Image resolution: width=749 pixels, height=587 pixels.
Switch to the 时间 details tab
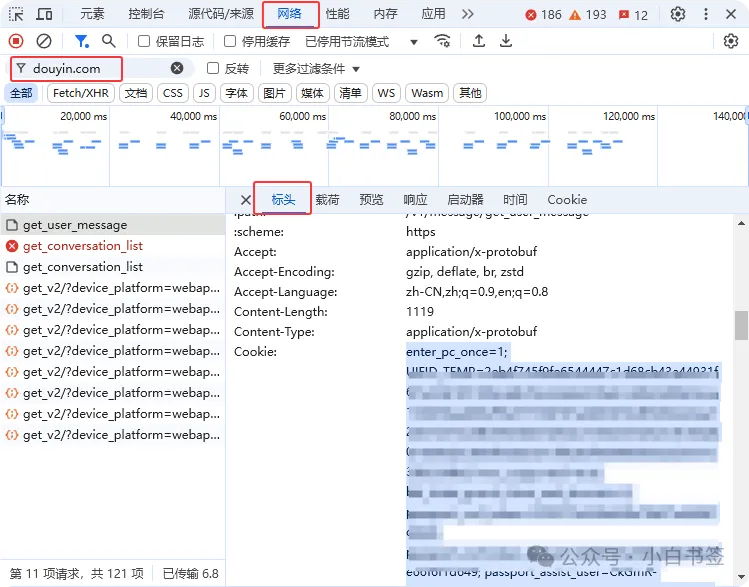point(515,200)
